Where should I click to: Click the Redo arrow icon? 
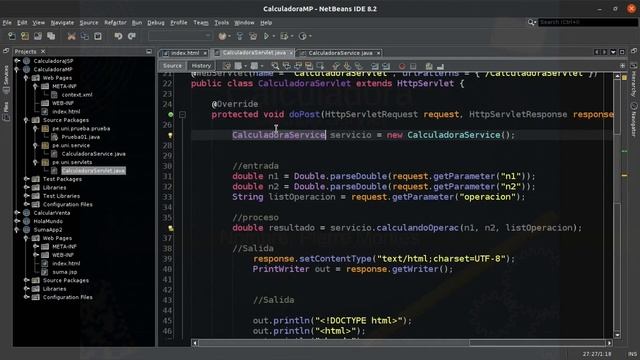[x=131, y=36]
